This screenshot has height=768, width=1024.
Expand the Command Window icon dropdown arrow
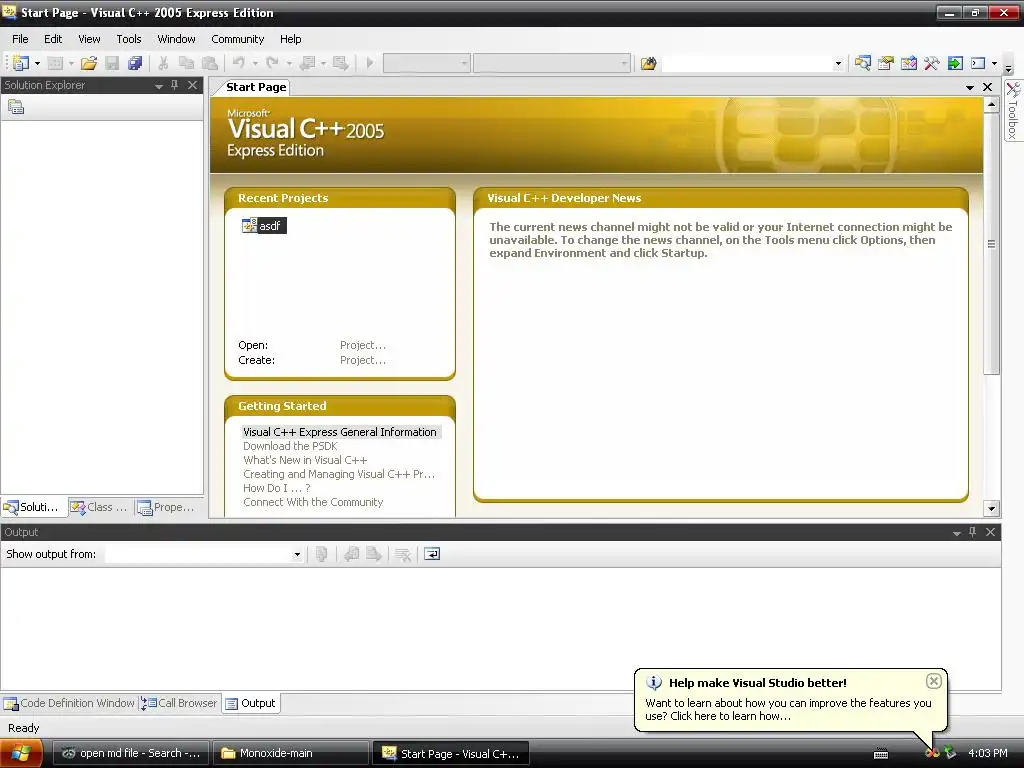(x=995, y=63)
